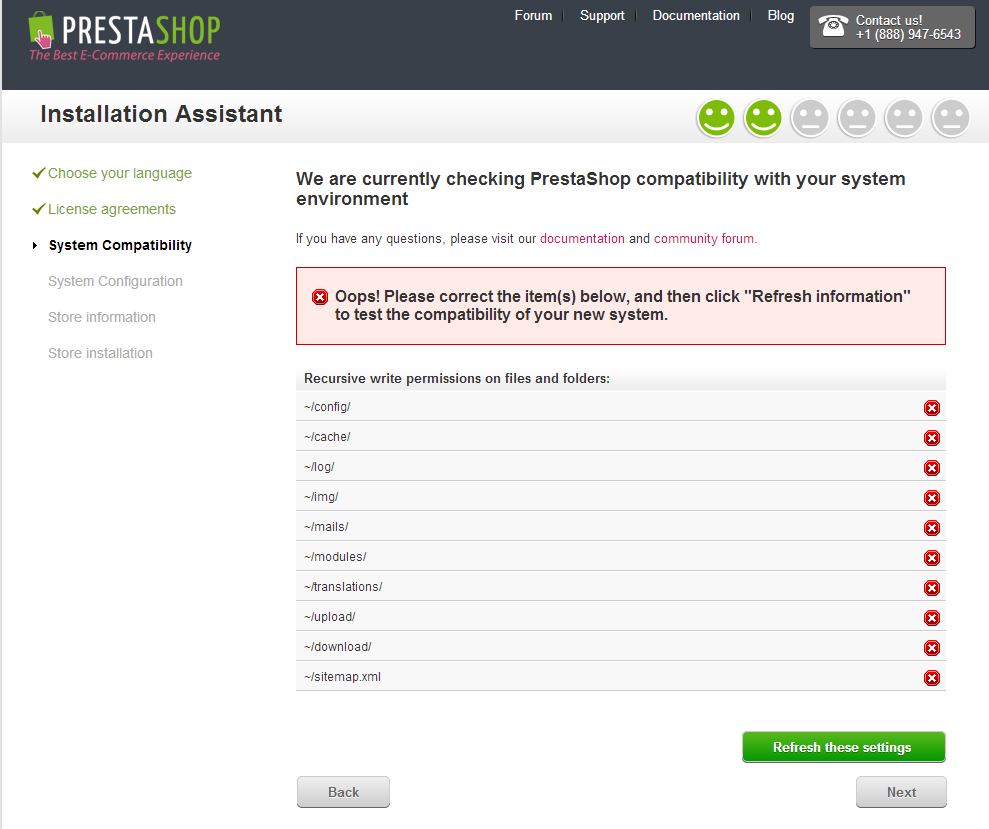Click the fourth gray neutral face step icon
Viewport: 989px width, 829px height.
[857, 118]
